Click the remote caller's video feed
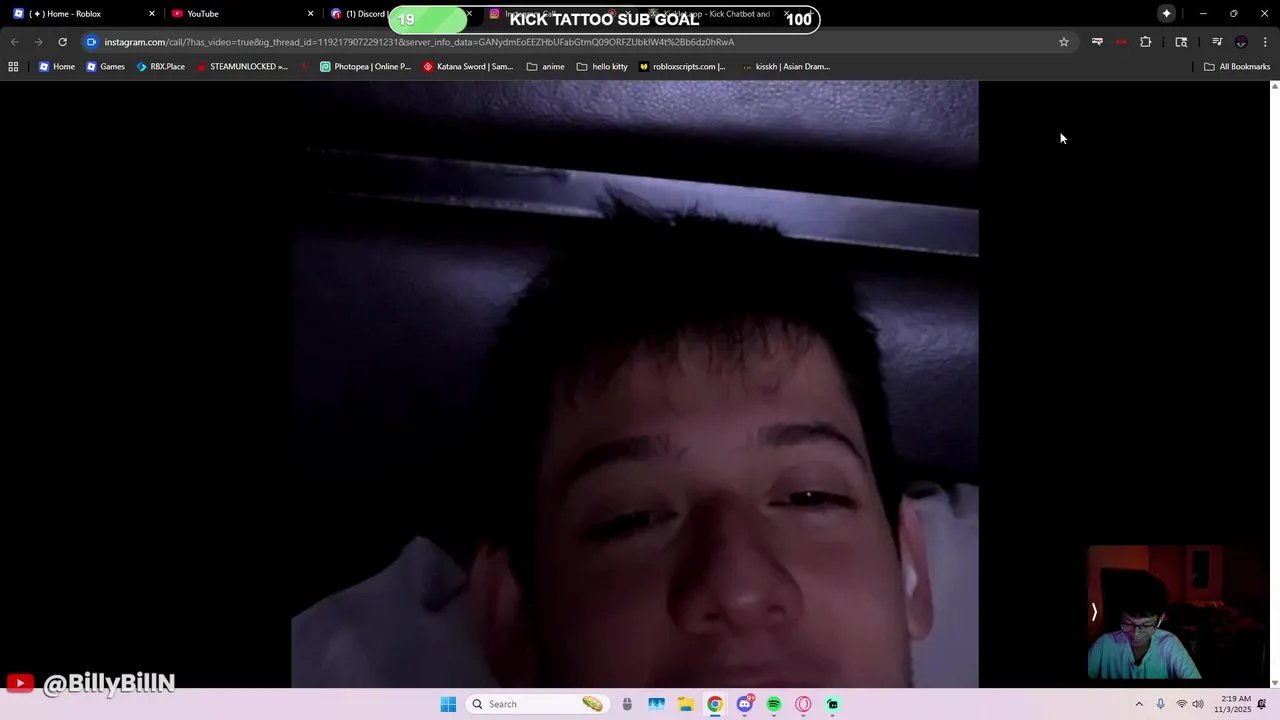 tap(635, 384)
